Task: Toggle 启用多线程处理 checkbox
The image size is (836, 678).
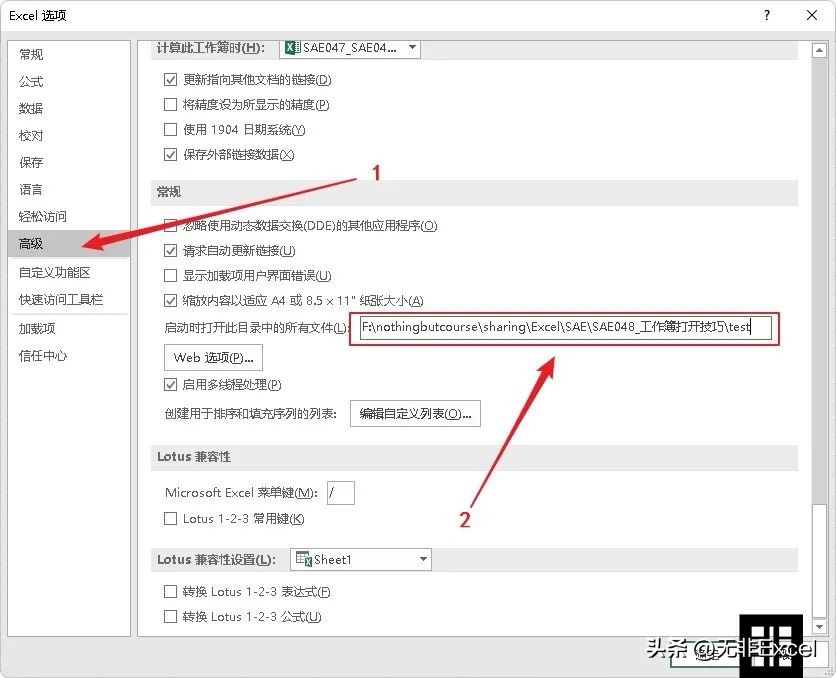Action: point(170,384)
